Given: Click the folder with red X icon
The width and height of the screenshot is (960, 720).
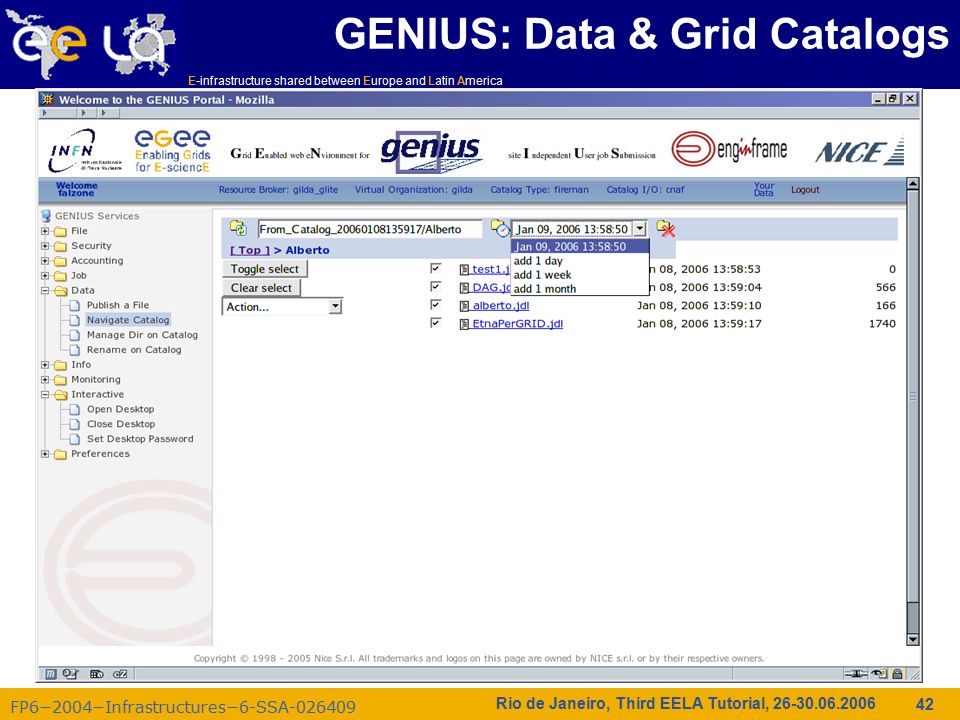Looking at the screenshot, I should (666, 229).
